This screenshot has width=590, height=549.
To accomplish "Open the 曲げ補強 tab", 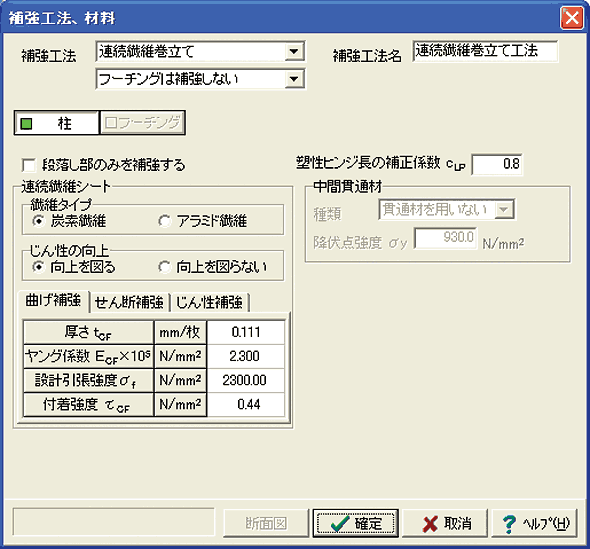I will (53, 301).
